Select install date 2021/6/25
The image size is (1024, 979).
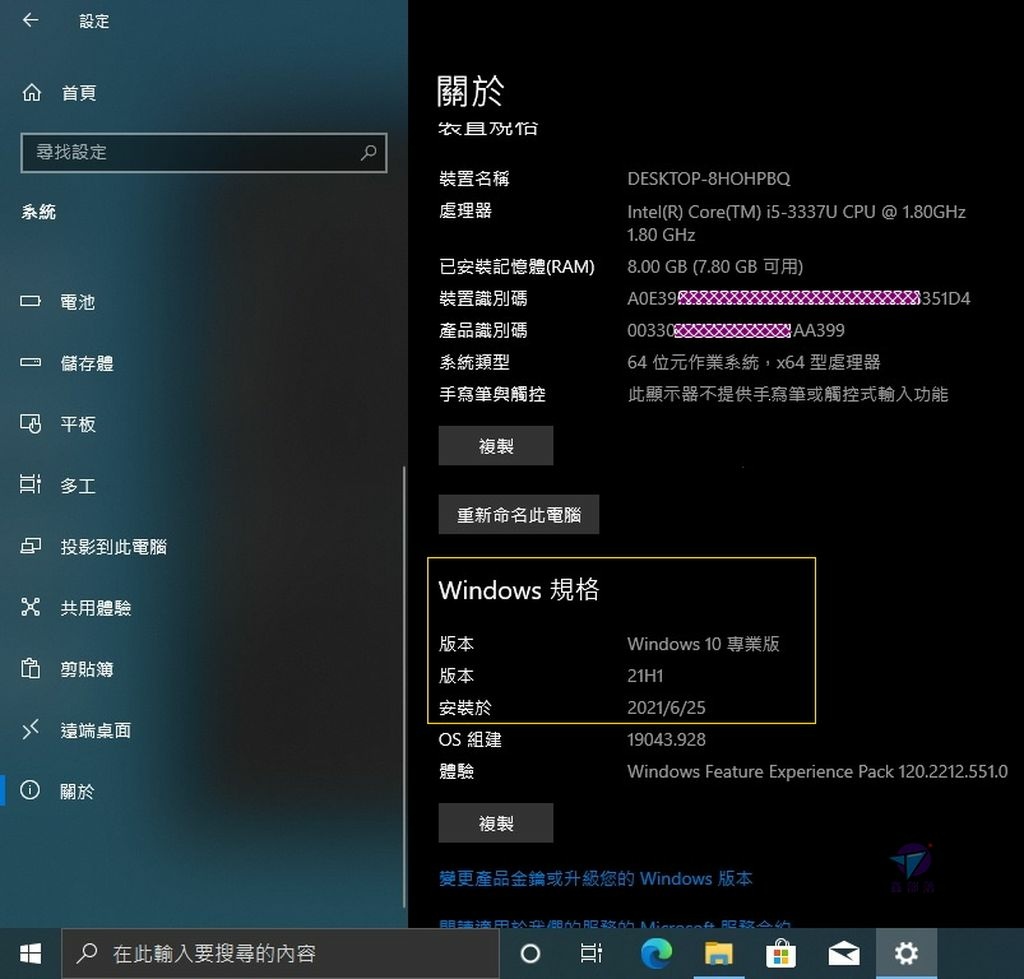tap(666, 708)
